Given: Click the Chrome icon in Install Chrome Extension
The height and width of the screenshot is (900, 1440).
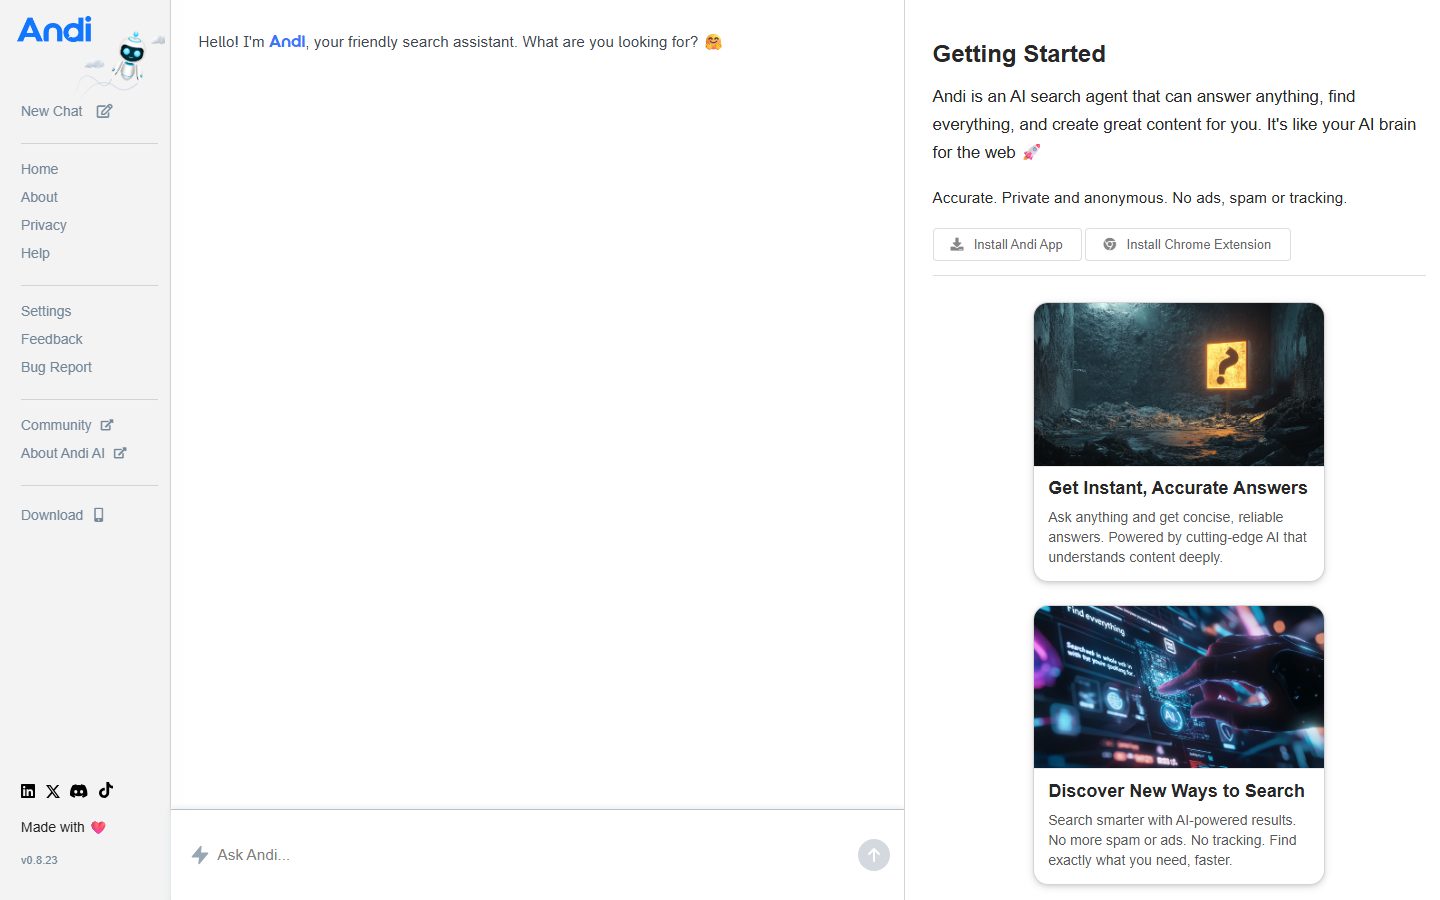Looking at the screenshot, I should (x=1110, y=244).
